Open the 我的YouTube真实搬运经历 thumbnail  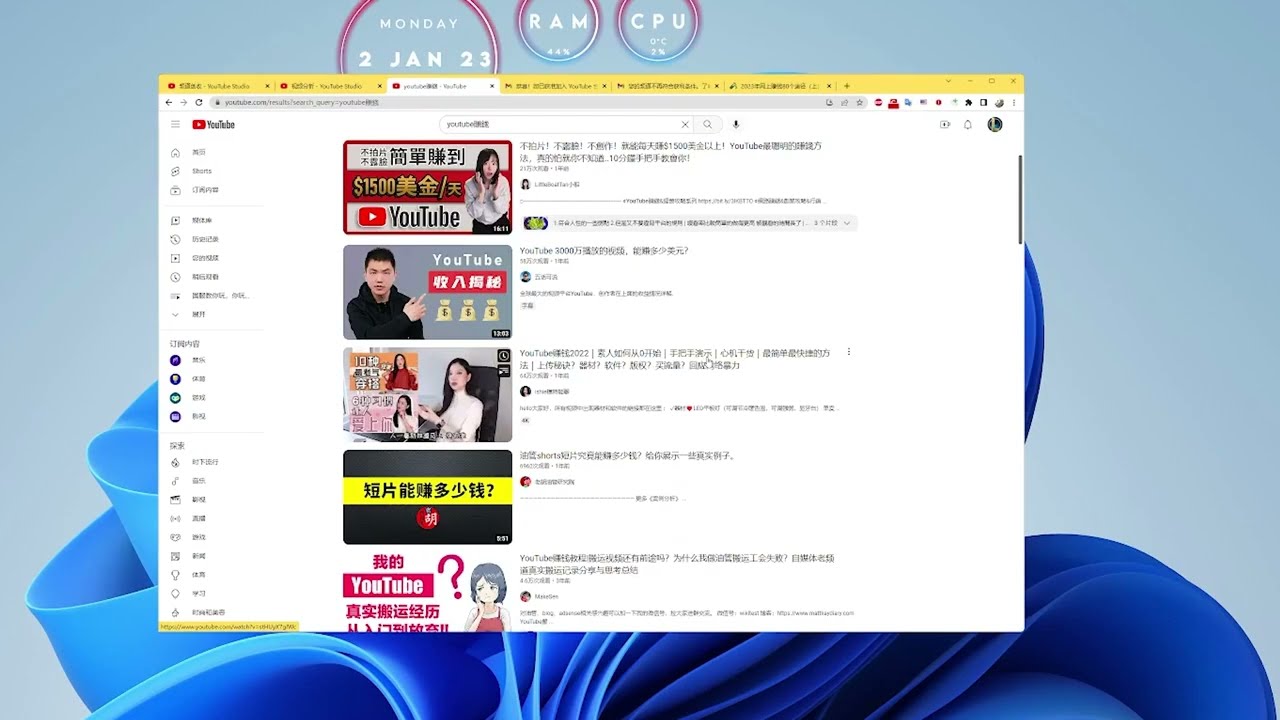click(427, 592)
